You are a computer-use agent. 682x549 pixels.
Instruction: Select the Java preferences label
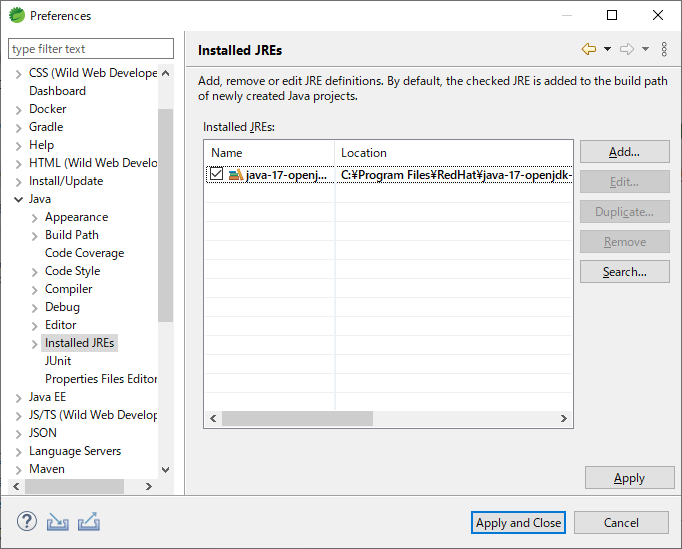(x=40, y=199)
